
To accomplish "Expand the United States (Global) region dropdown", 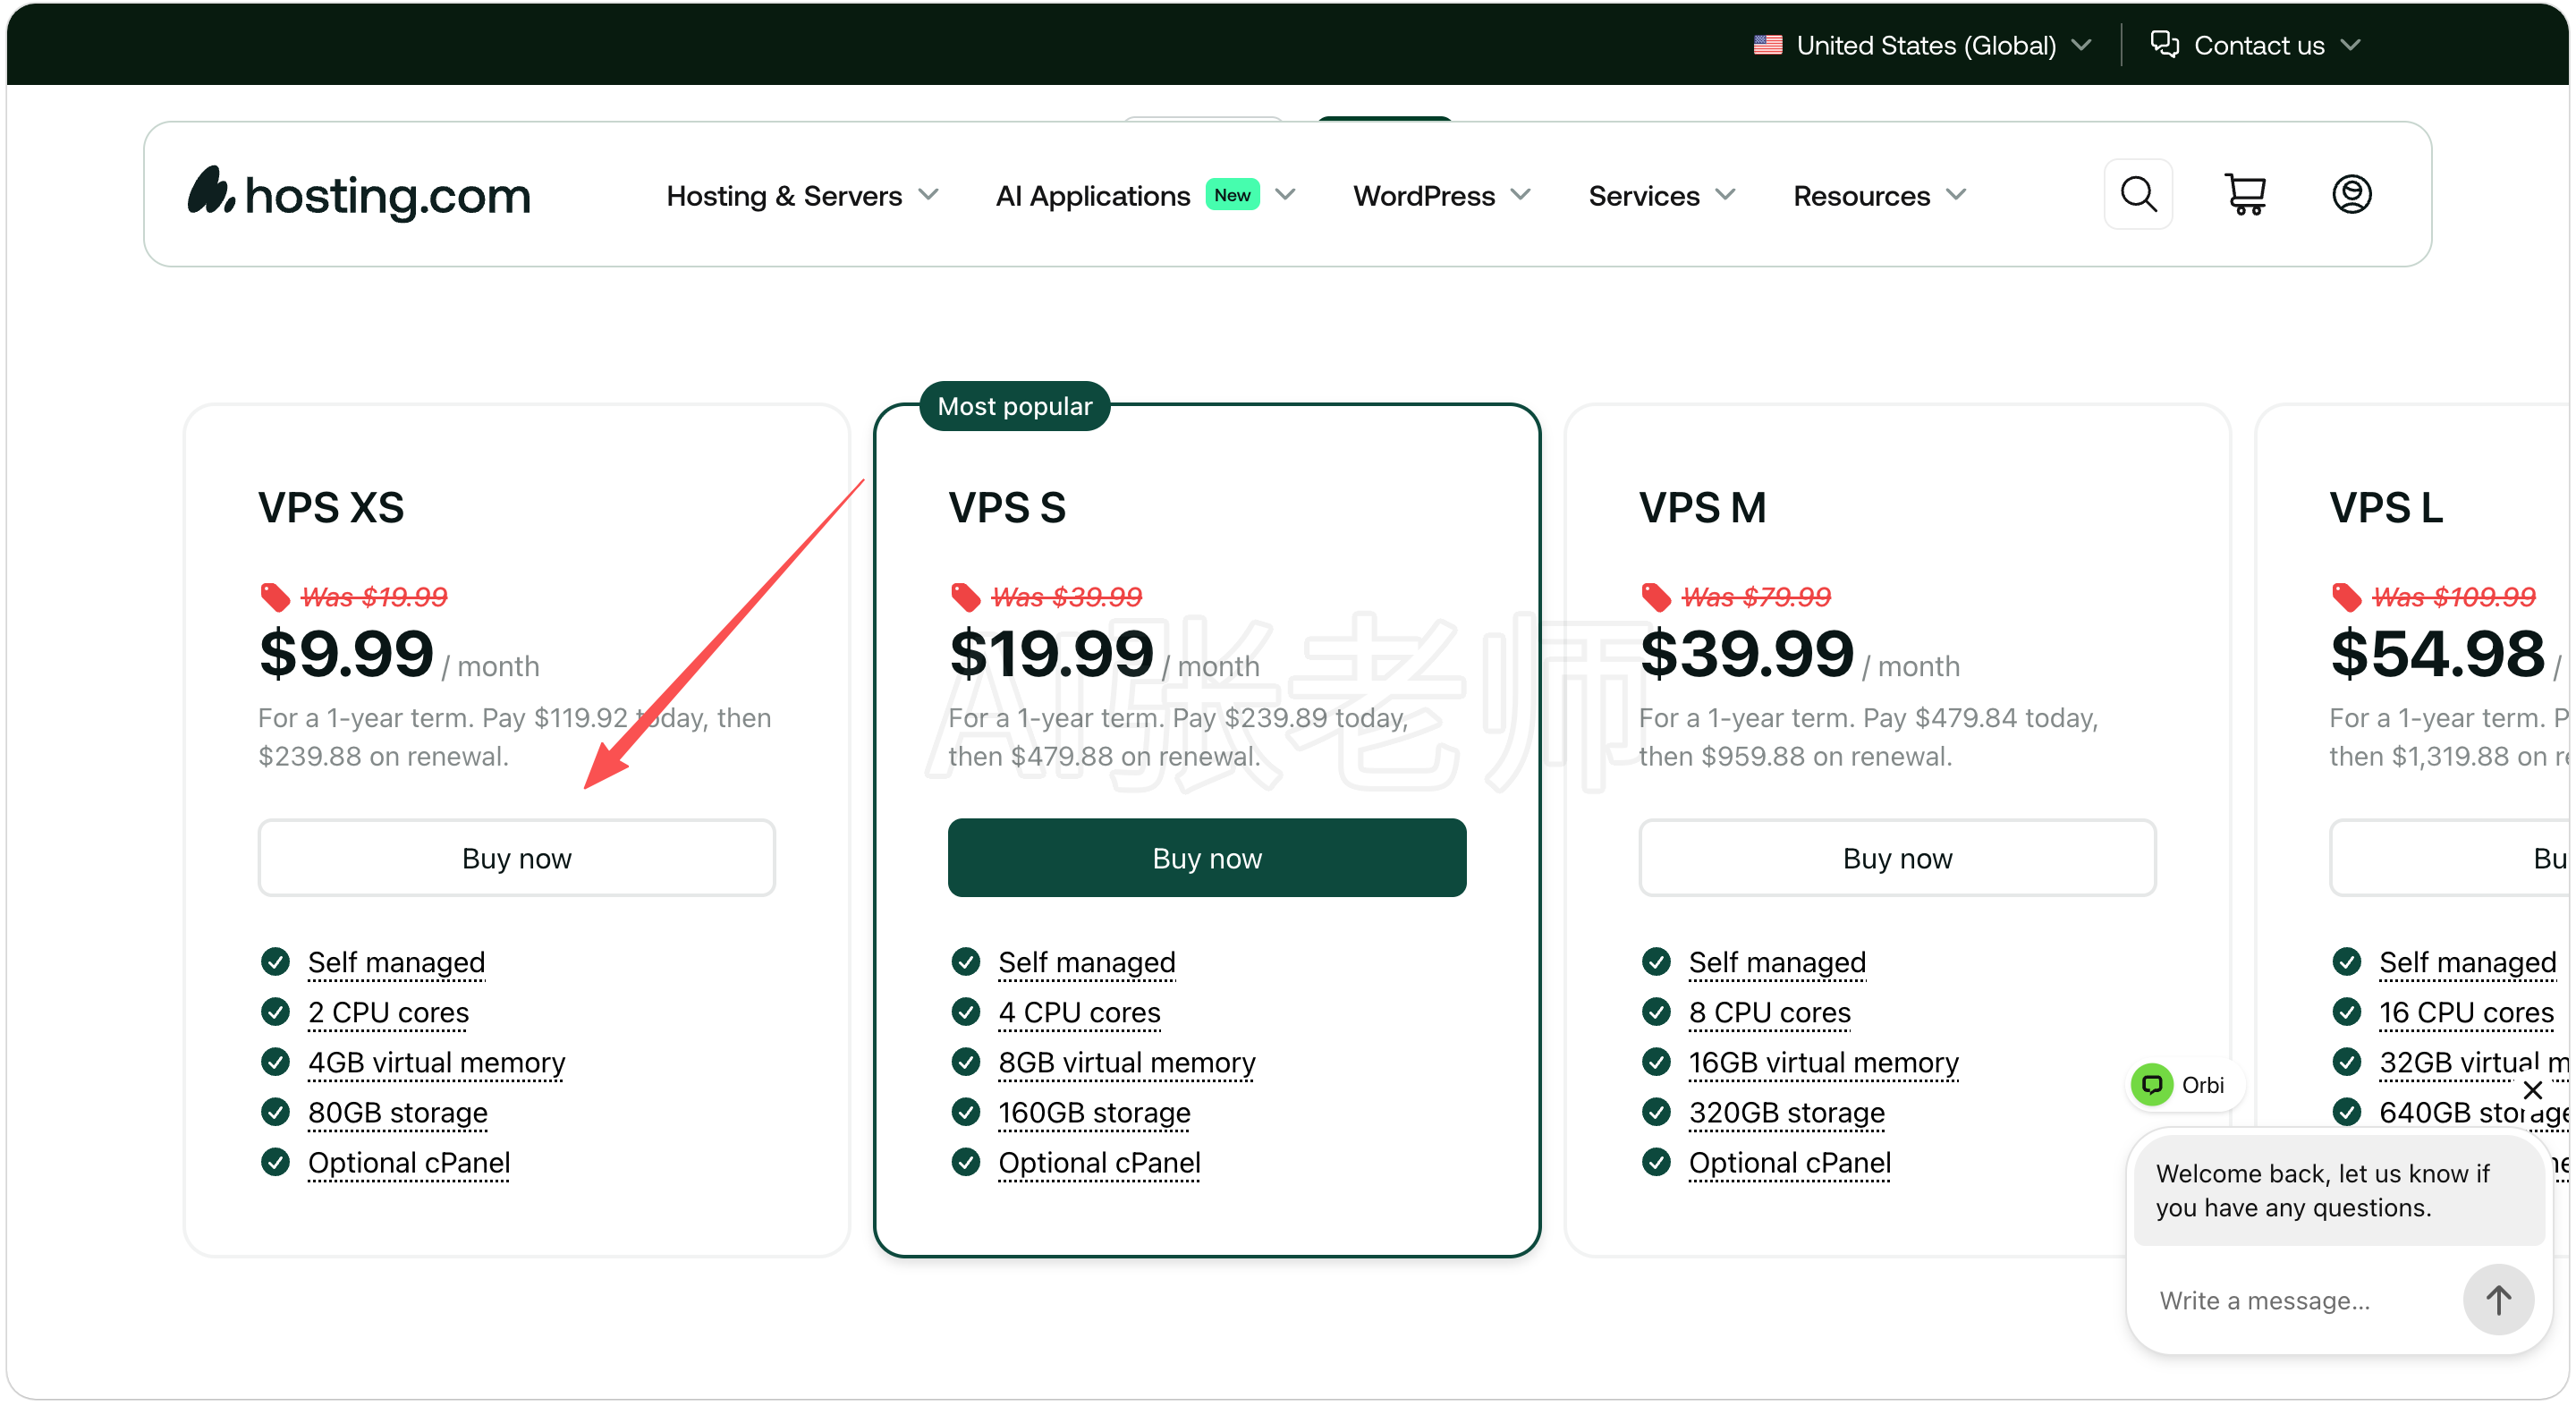I will 2081,45.
